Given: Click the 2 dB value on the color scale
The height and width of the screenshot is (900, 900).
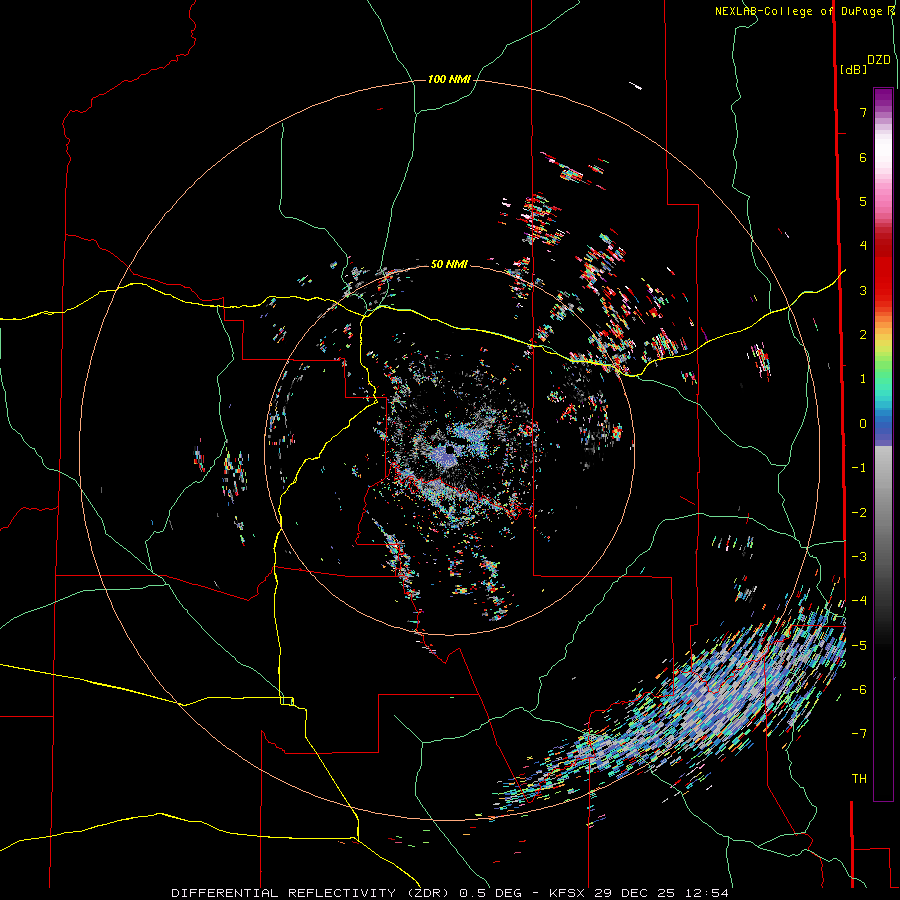Looking at the screenshot, I should coord(863,335).
